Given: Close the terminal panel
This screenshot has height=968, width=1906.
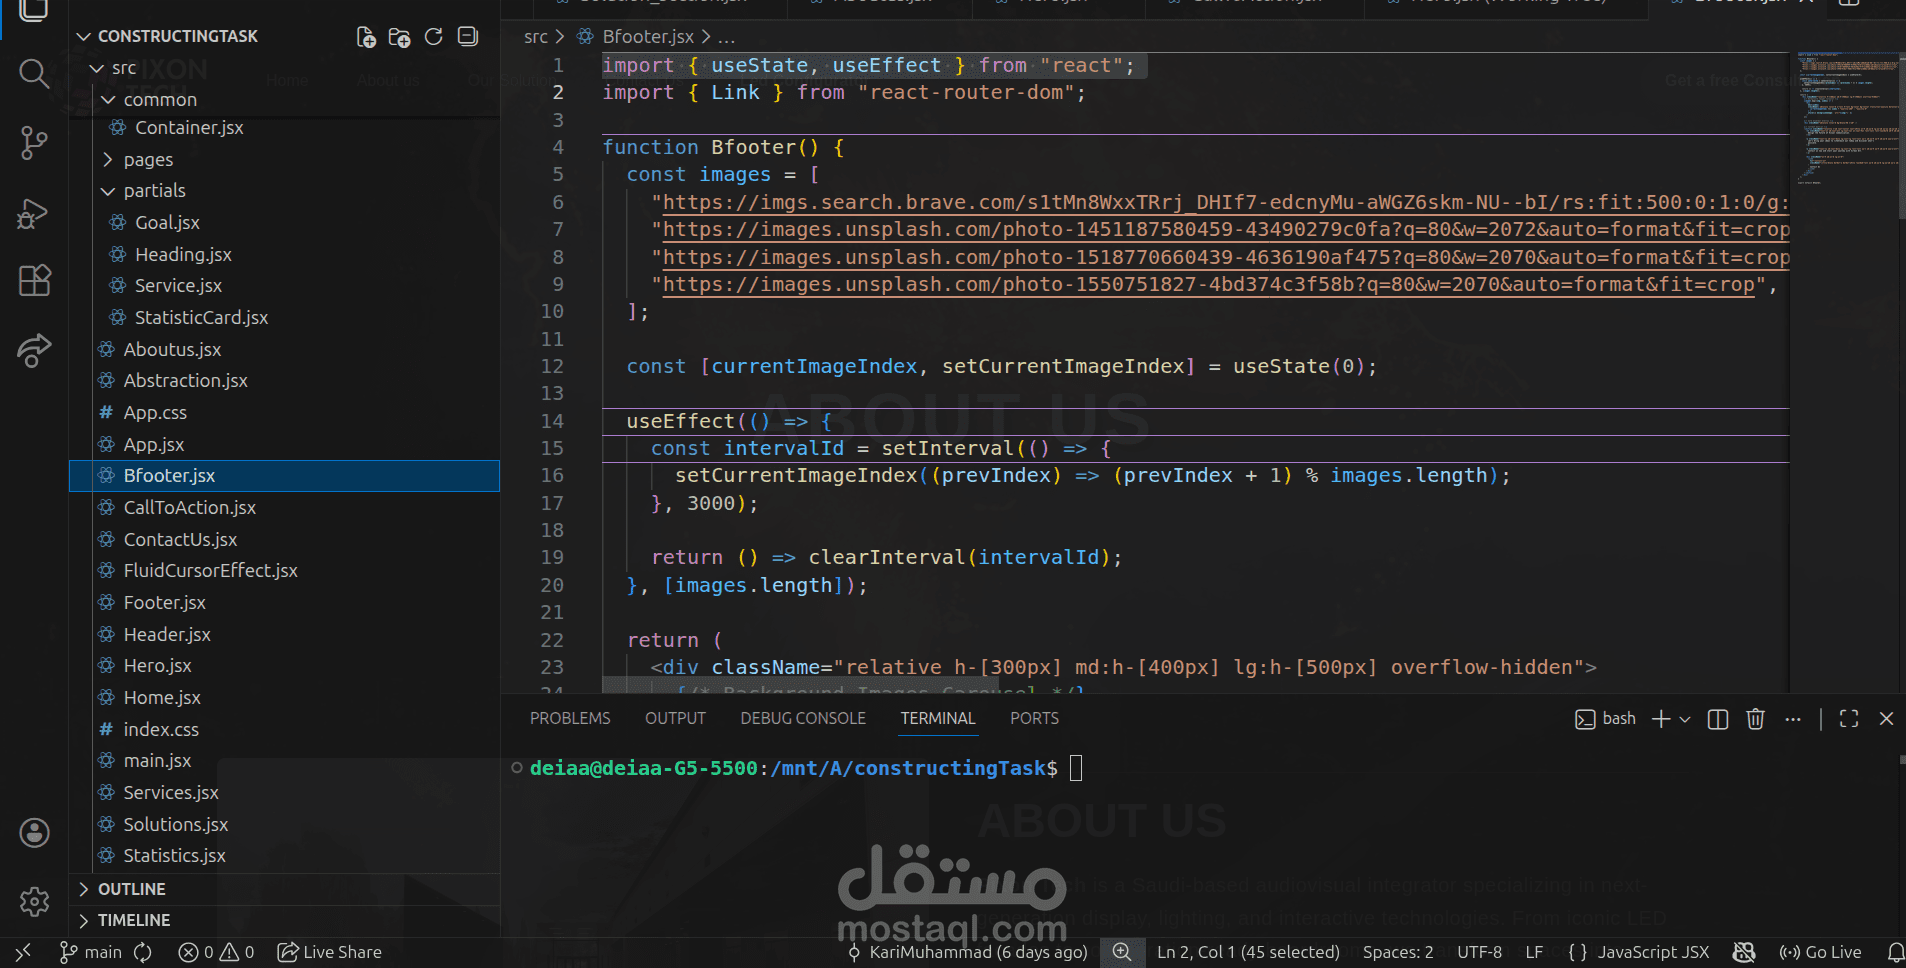Looking at the screenshot, I should click(x=1886, y=719).
